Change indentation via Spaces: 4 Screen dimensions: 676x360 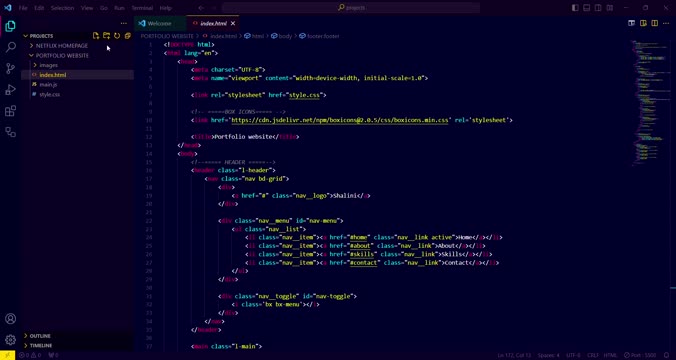coord(549,355)
